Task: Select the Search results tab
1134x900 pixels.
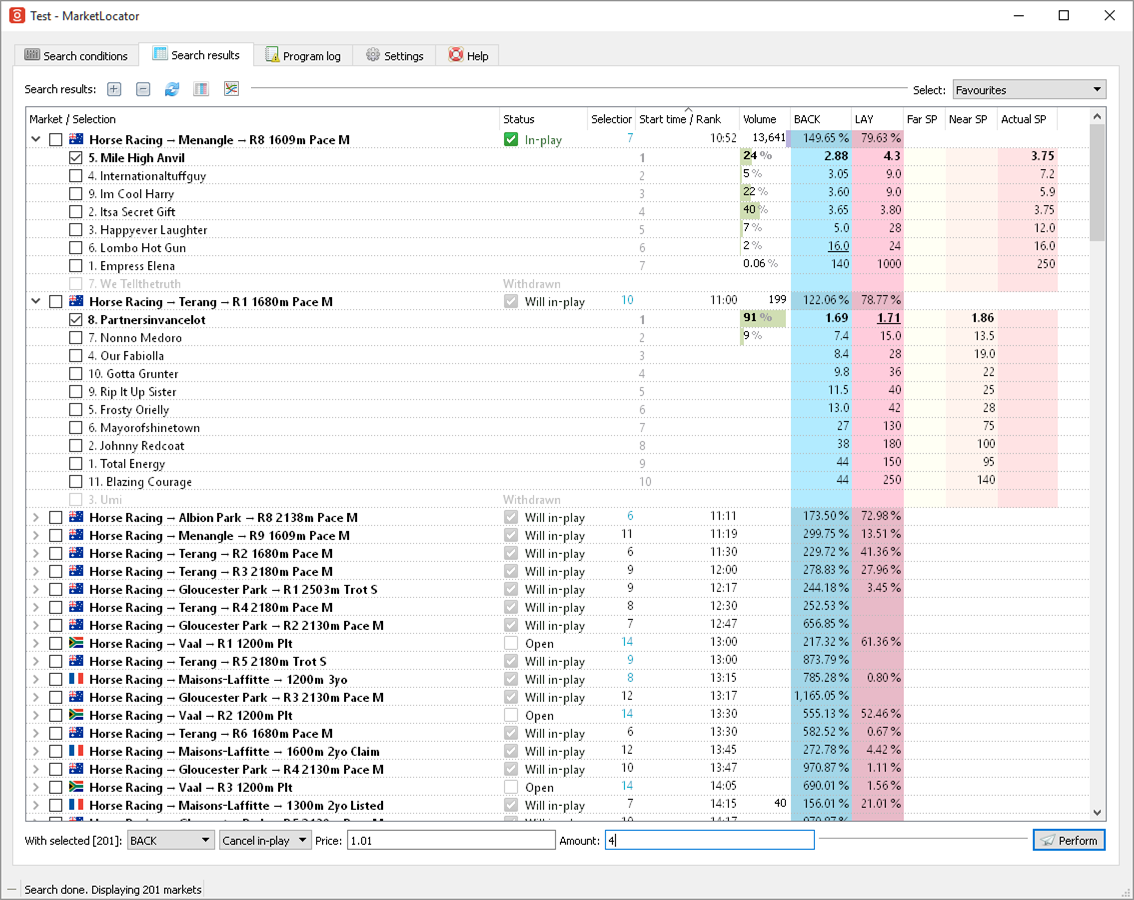Action: click(x=196, y=55)
